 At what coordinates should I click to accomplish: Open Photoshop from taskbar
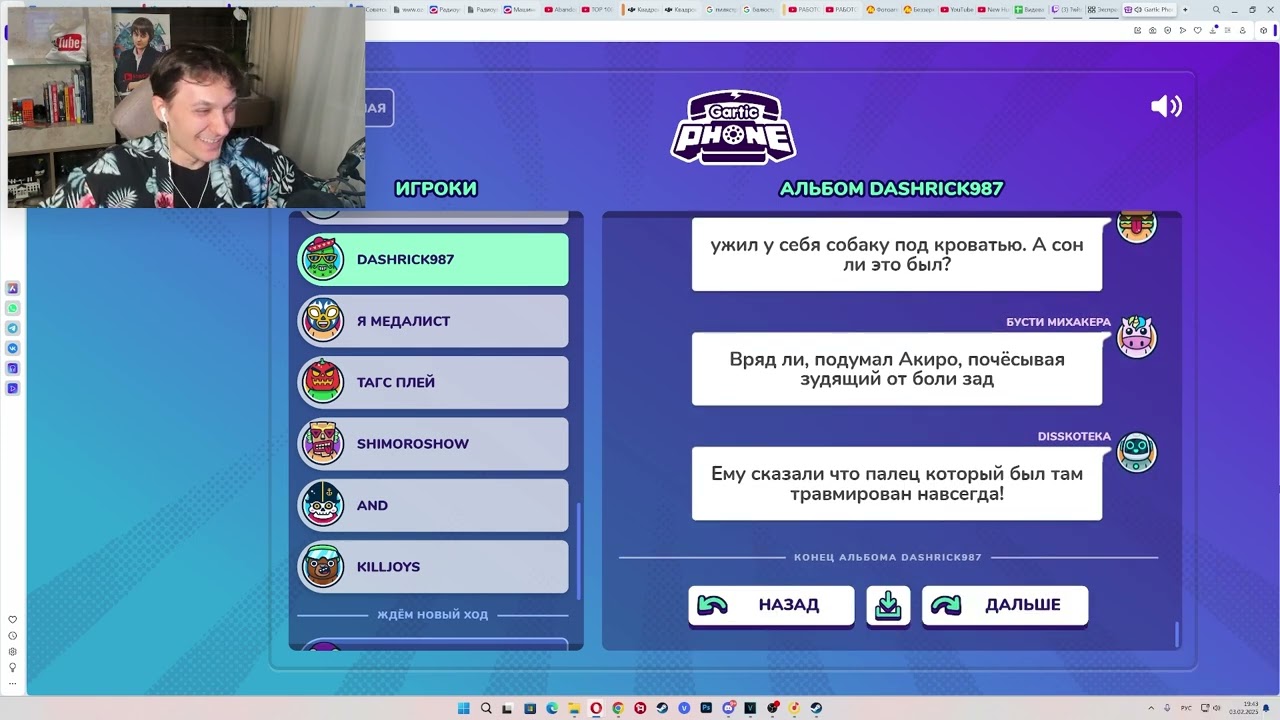[x=706, y=708]
